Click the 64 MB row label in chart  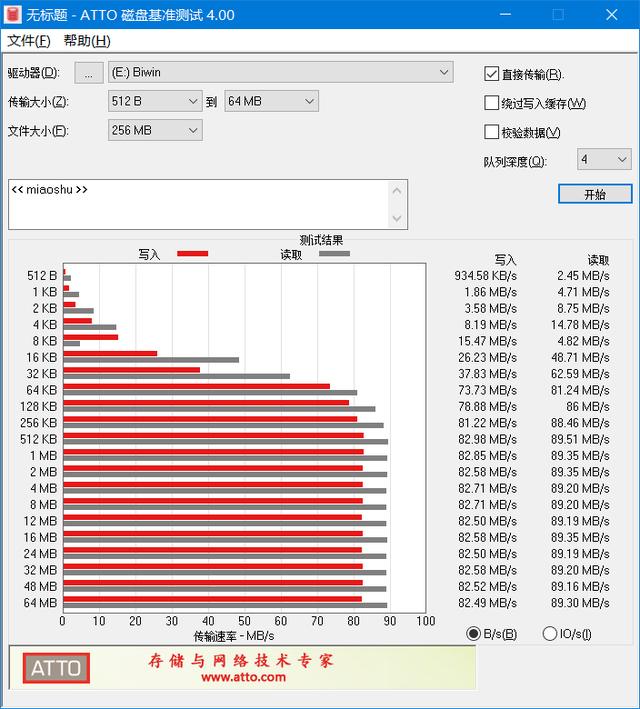pos(40,603)
